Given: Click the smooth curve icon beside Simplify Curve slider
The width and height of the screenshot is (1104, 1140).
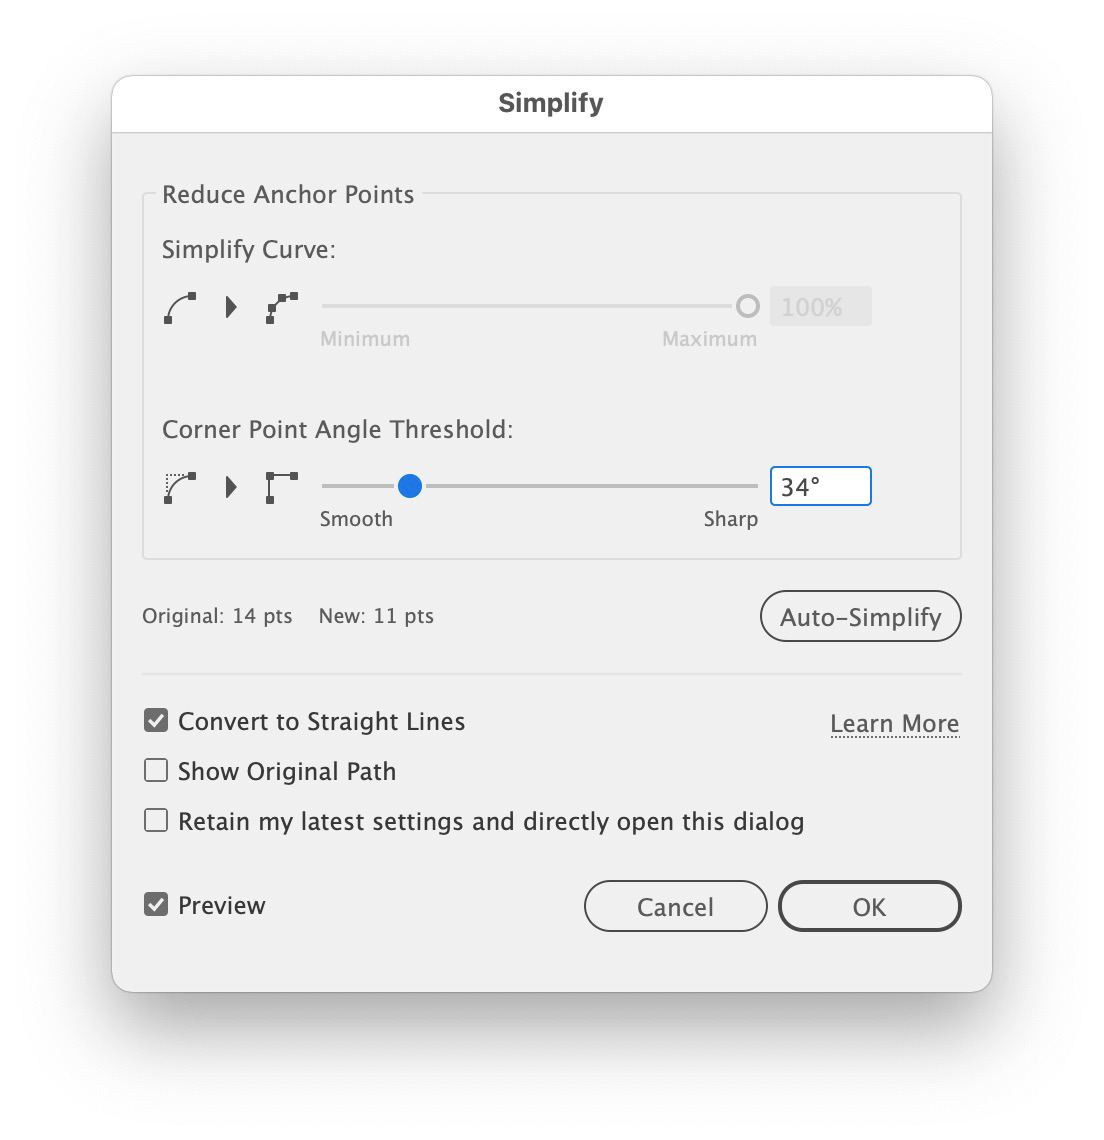Looking at the screenshot, I should 180,308.
